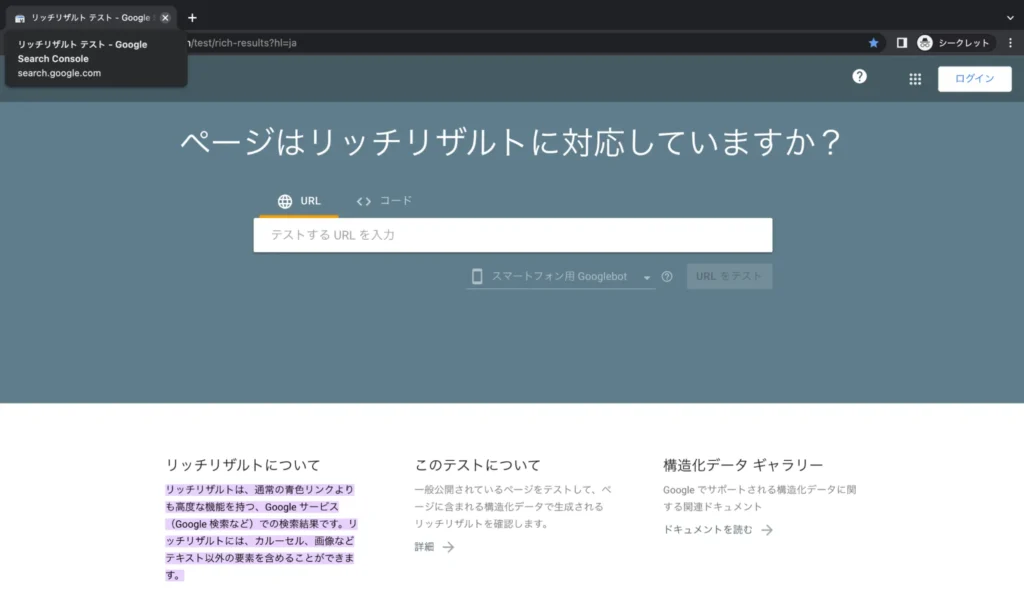This screenshot has width=1024, height=590.
Task: Open the スマートフォン用 Googlebot dropdown
Action: (560, 276)
